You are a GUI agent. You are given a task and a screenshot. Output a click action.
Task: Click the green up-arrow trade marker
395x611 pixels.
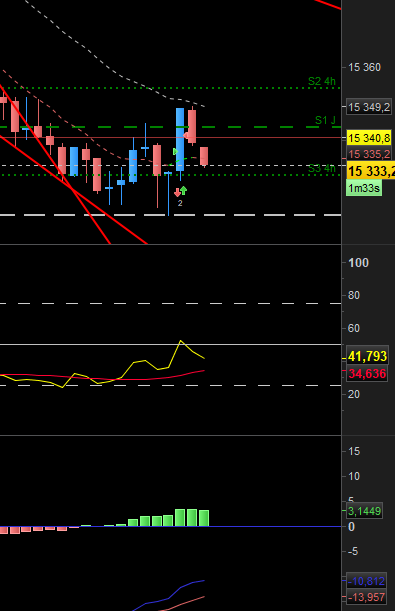coord(183,190)
